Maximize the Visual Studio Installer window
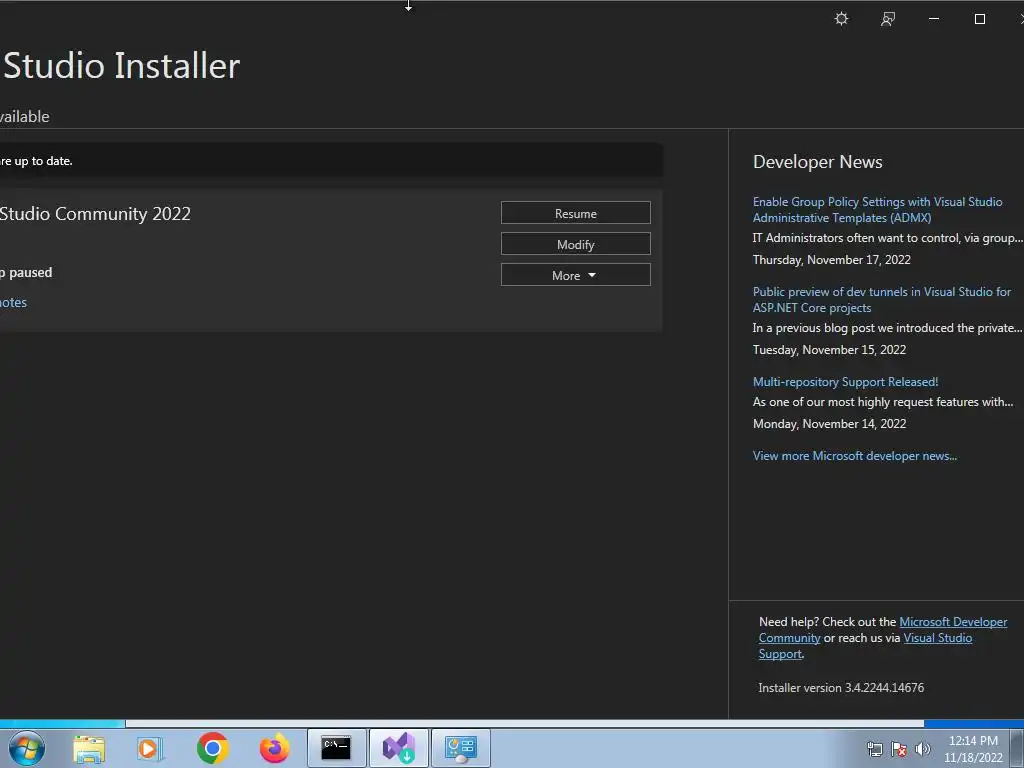This screenshot has height=768, width=1024. tap(980, 19)
